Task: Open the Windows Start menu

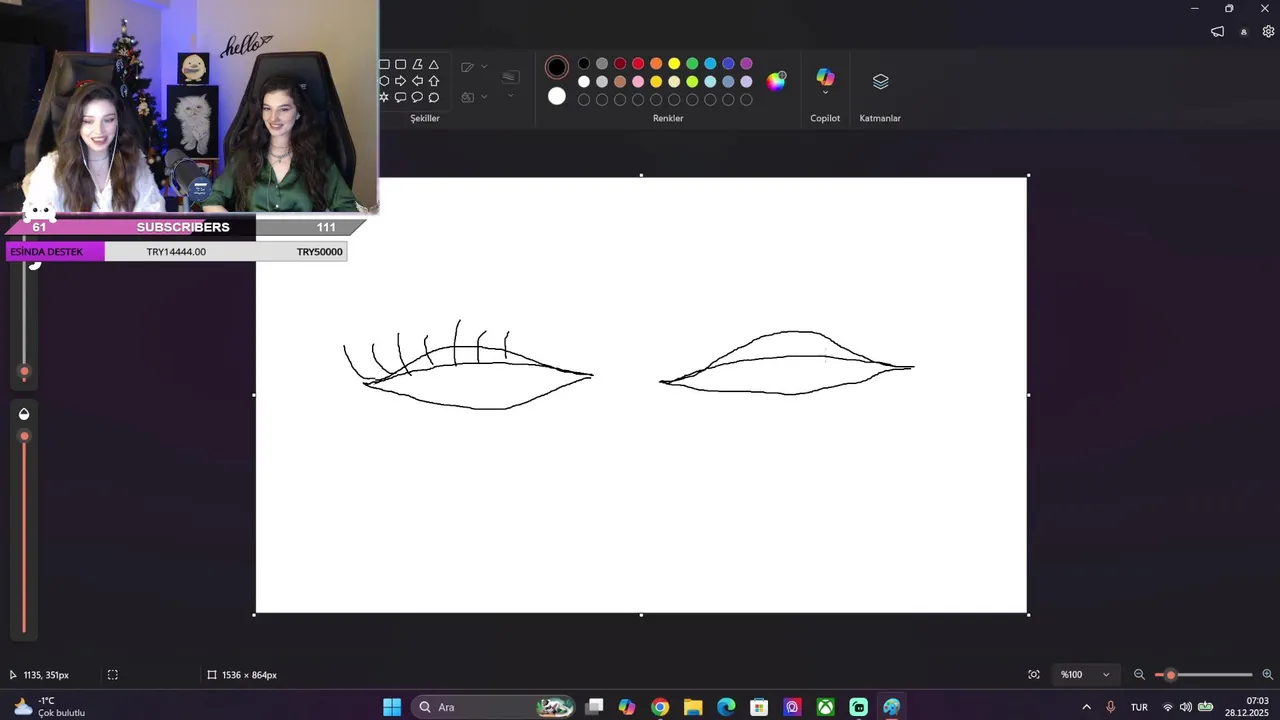Action: click(x=392, y=707)
